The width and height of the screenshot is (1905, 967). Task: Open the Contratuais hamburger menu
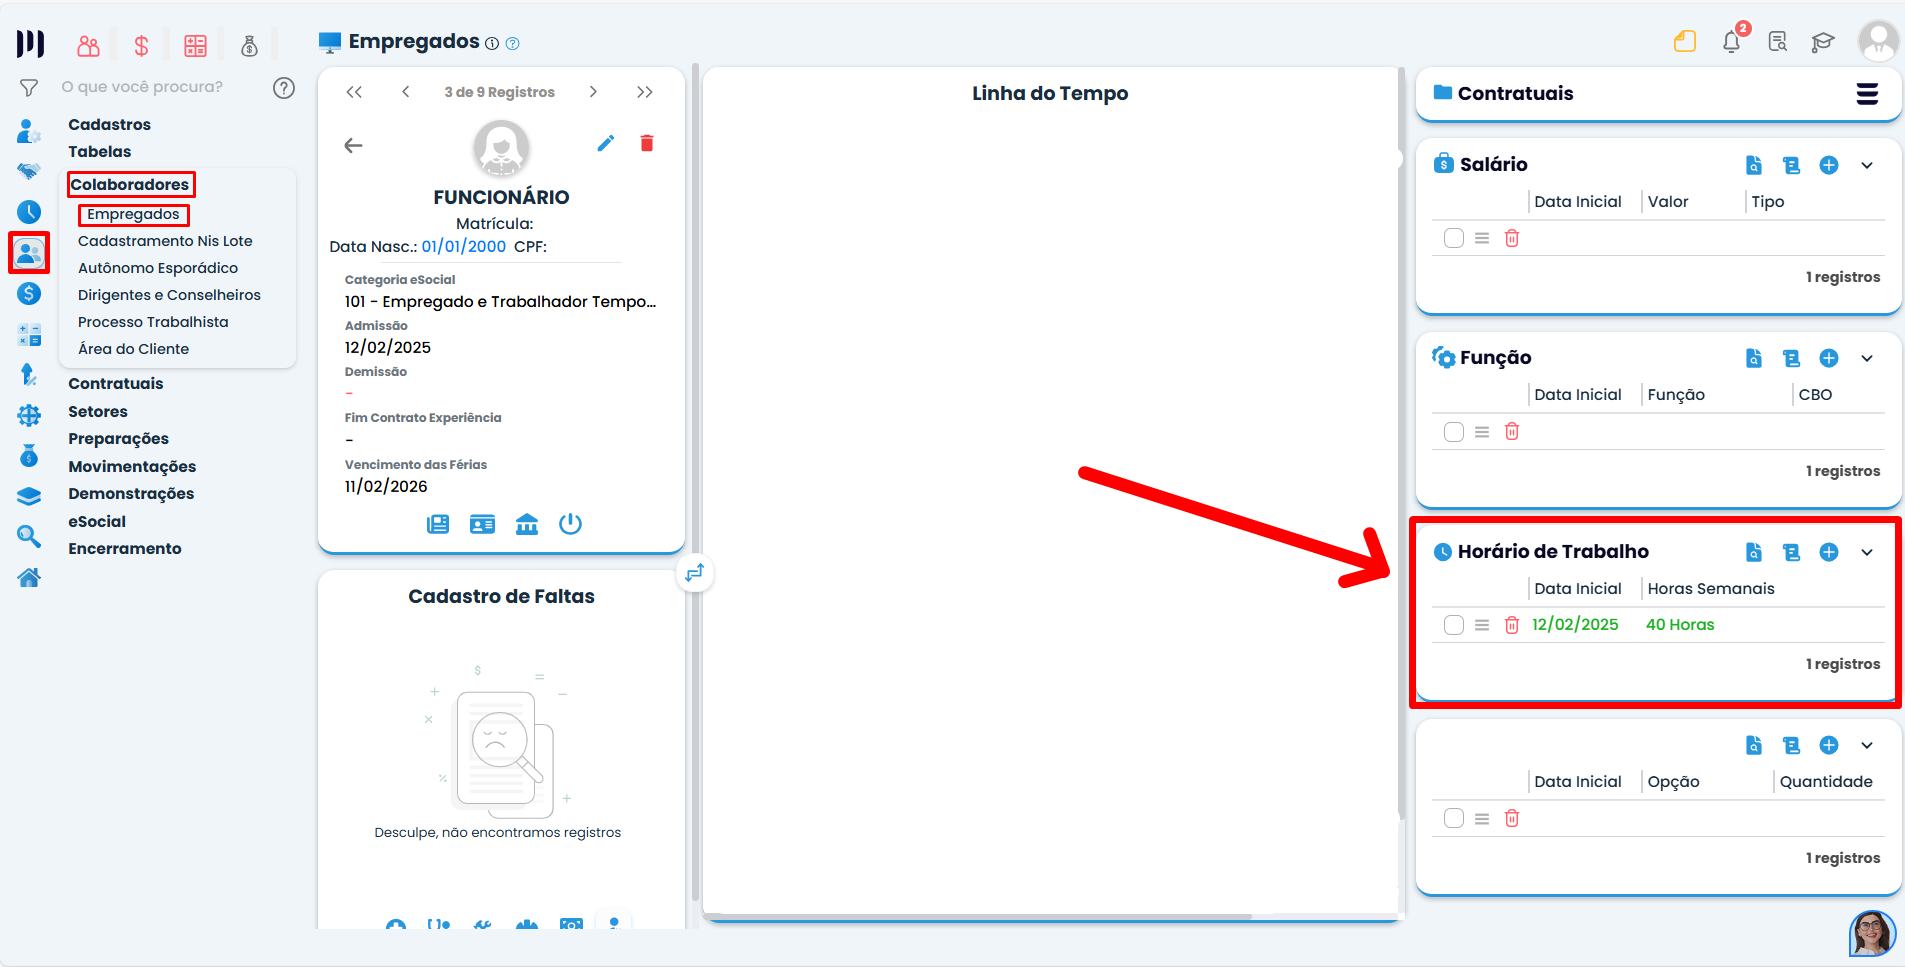pos(1867,94)
